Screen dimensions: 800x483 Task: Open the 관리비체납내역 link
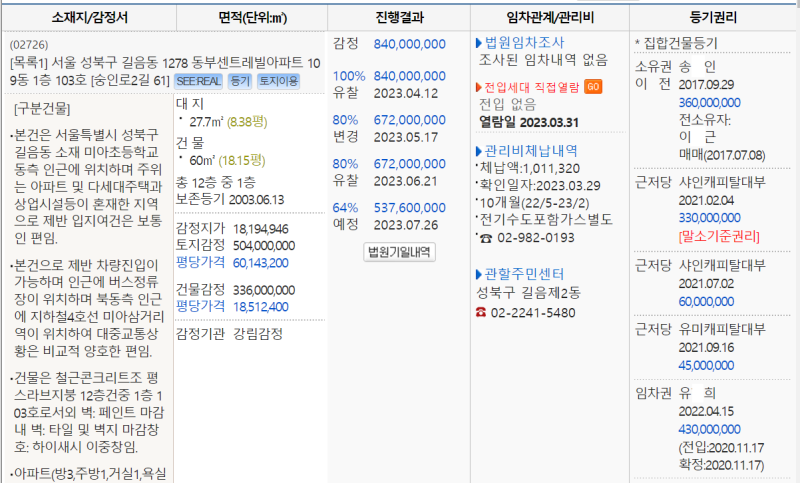coord(531,151)
